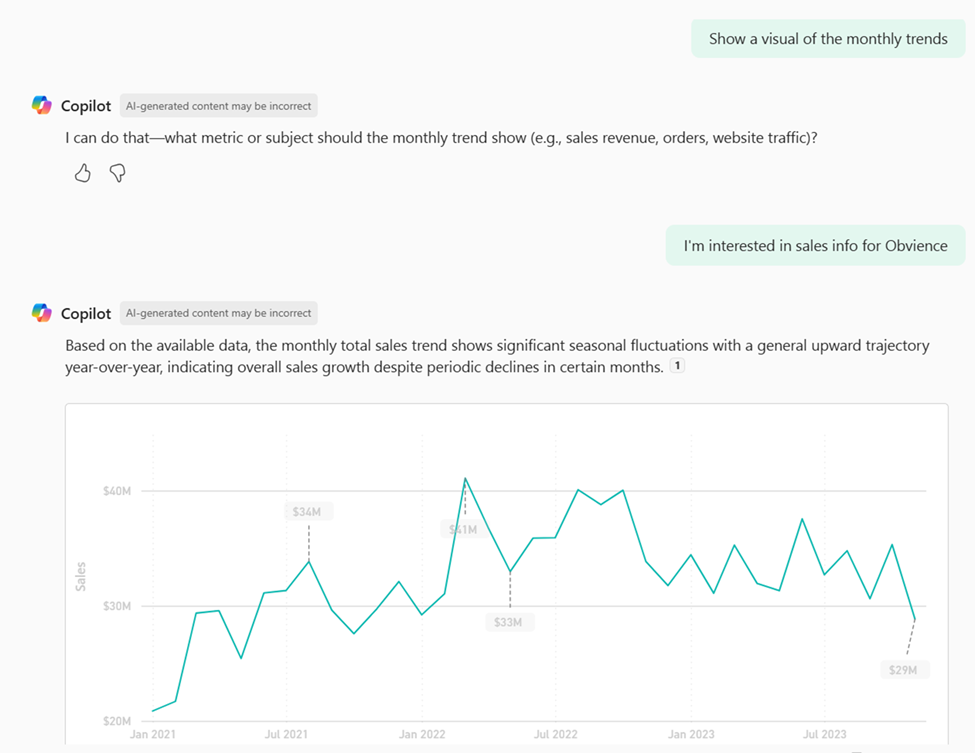
Task: Click the Jan 2021 x-axis label
Action: 151,734
